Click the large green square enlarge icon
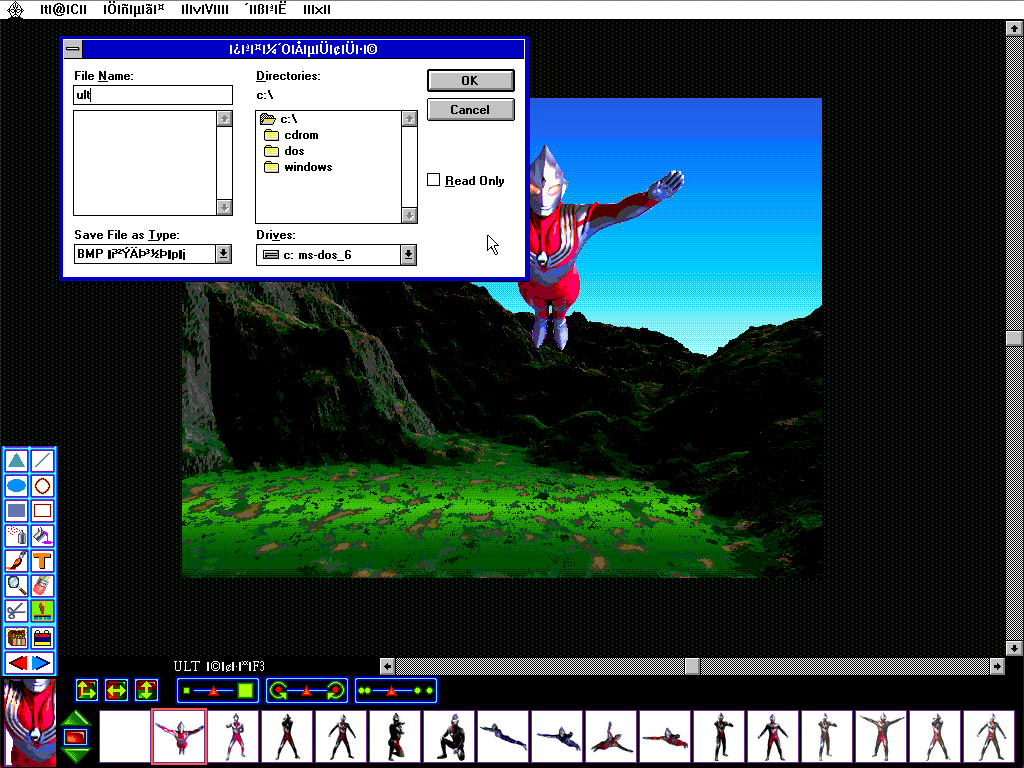The height and width of the screenshot is (768, 1024). click(x=246, y=690)
